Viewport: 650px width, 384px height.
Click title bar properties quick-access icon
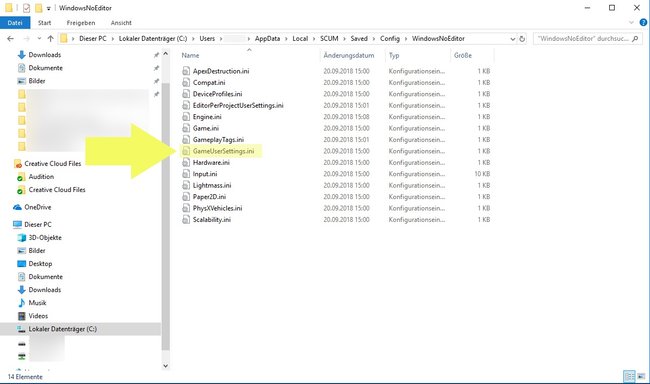tap(26, 8)
